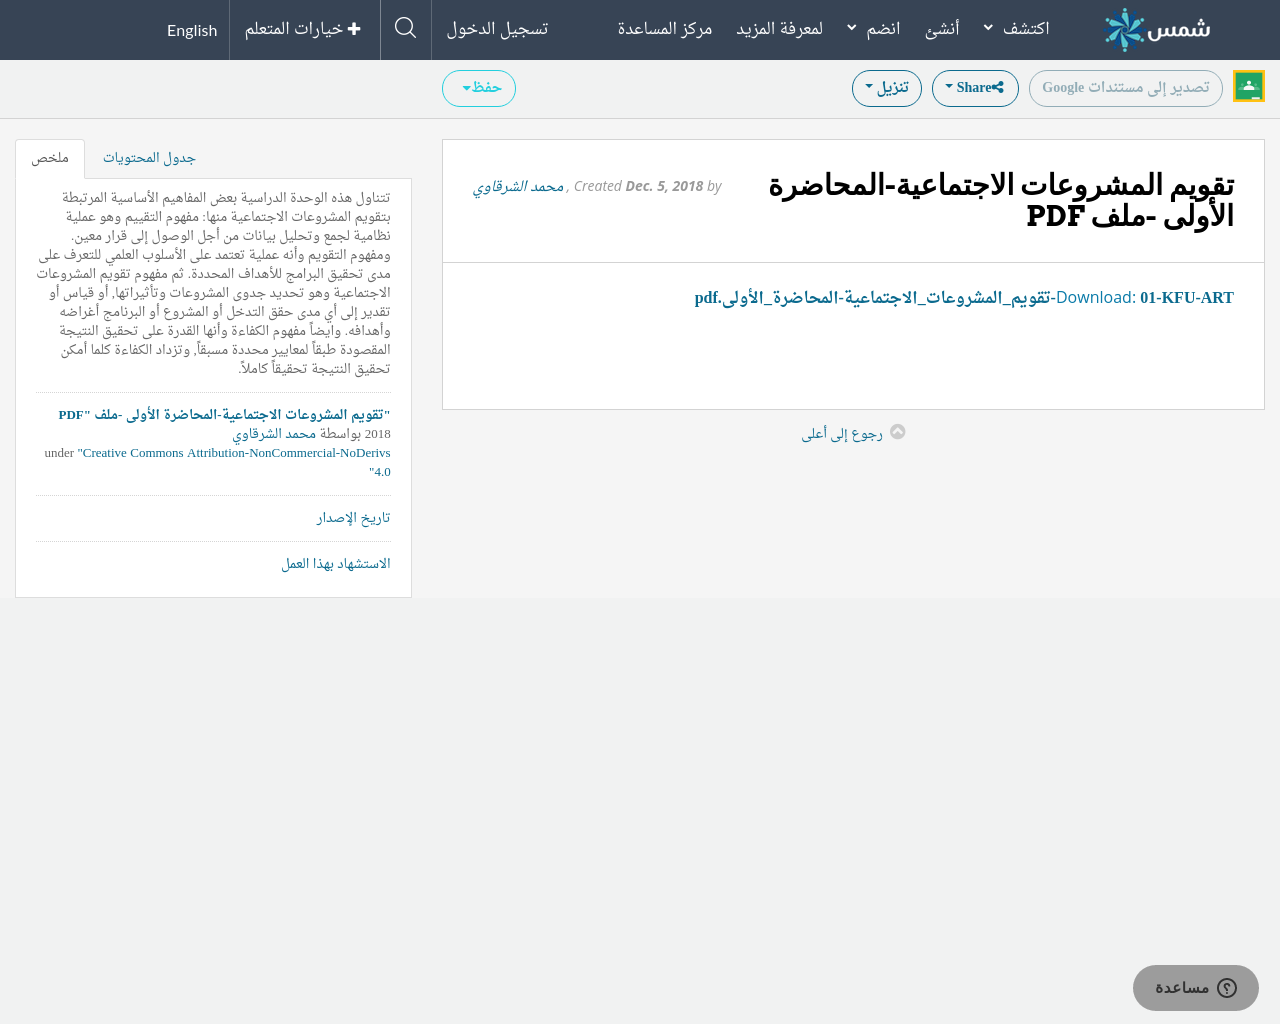Open author profile محمد الشرقاوي
1280x1024 pixels.
pyautogui.click(x=518, y=184)
